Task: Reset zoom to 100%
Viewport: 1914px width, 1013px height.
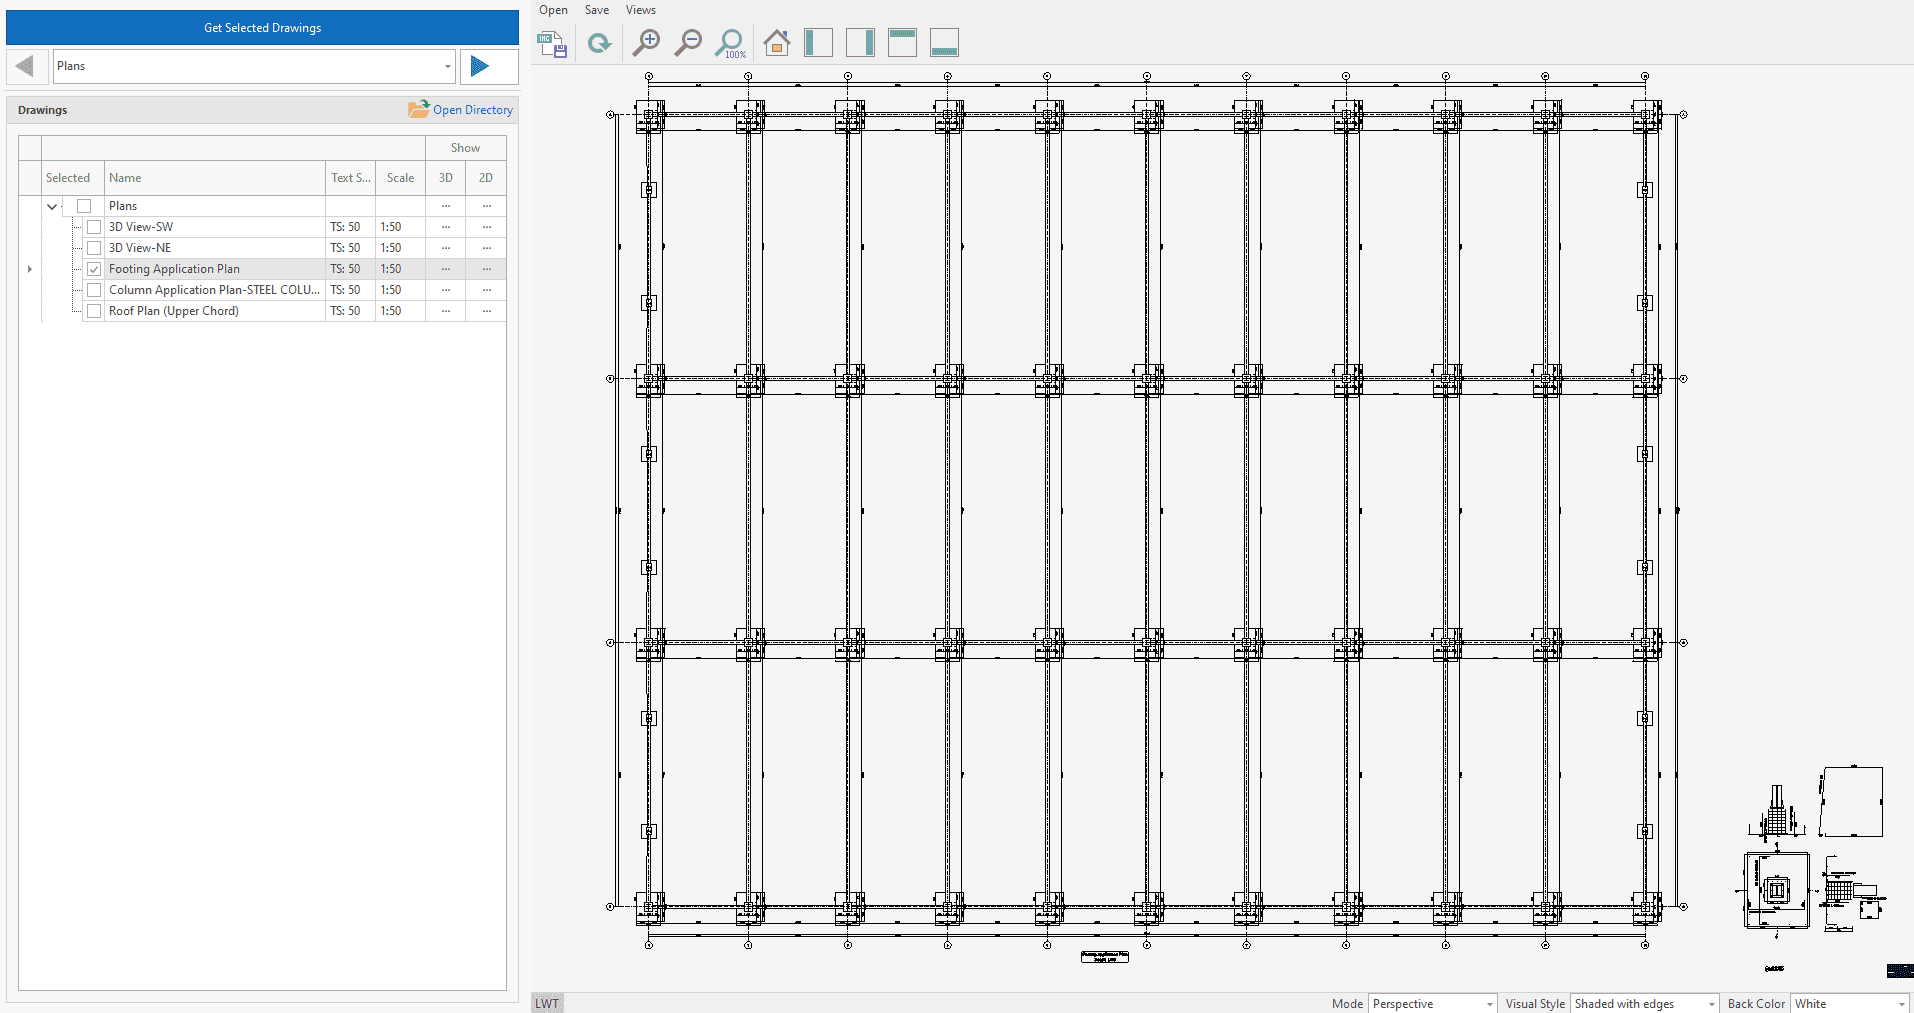Action: coord(730,43)
